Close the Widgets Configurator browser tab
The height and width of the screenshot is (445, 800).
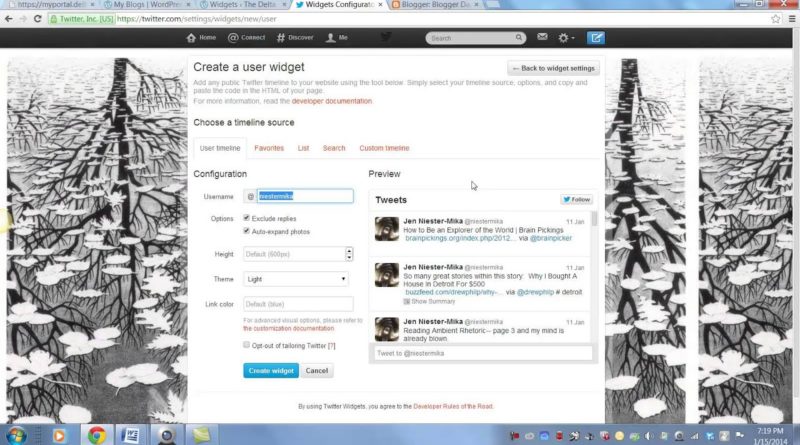click(381, 5)
